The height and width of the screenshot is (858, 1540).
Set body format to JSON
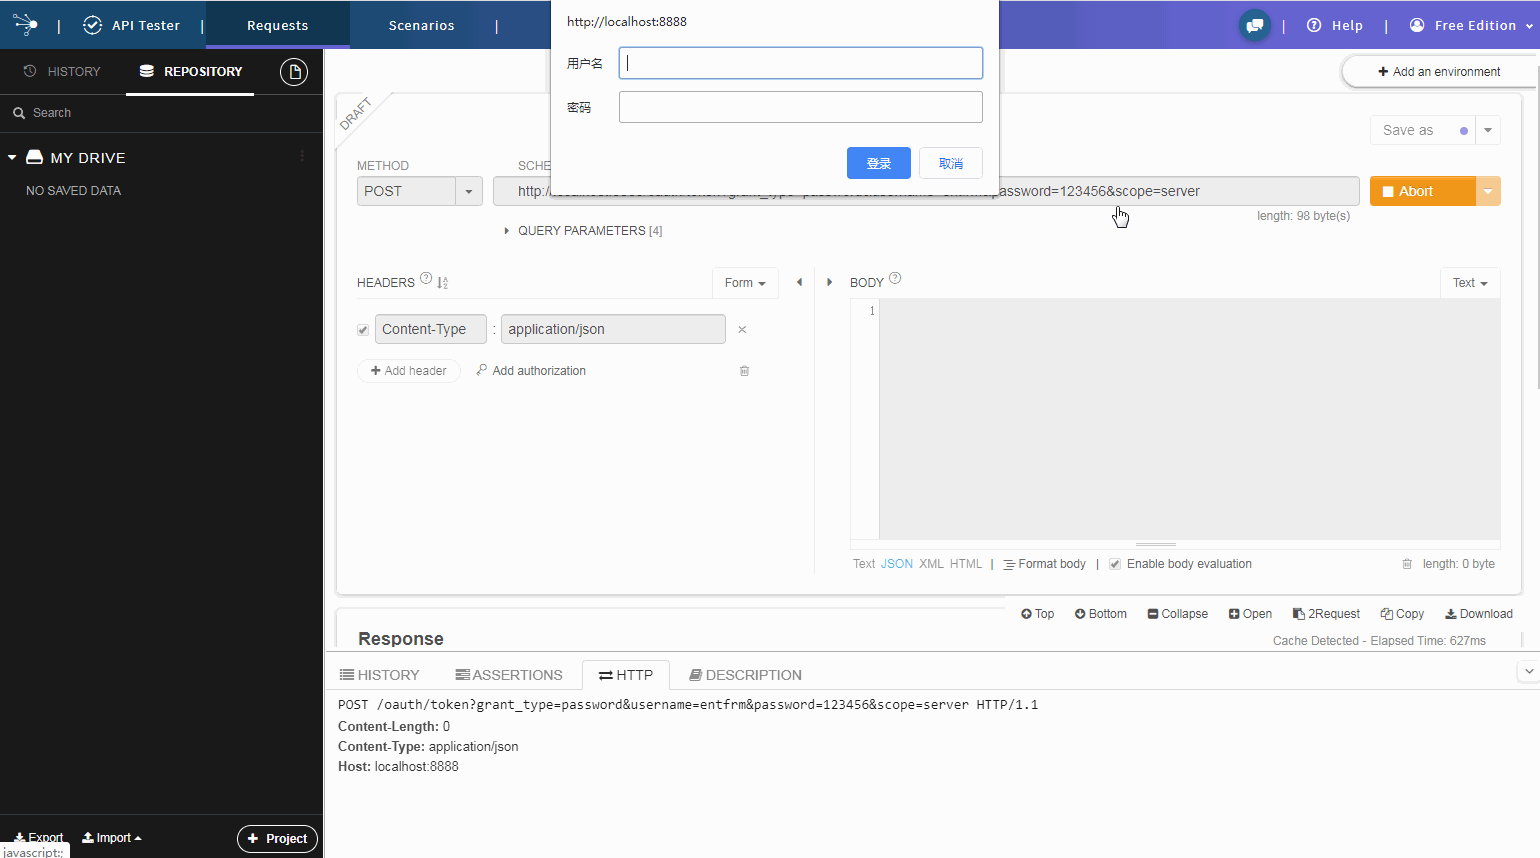897,564
